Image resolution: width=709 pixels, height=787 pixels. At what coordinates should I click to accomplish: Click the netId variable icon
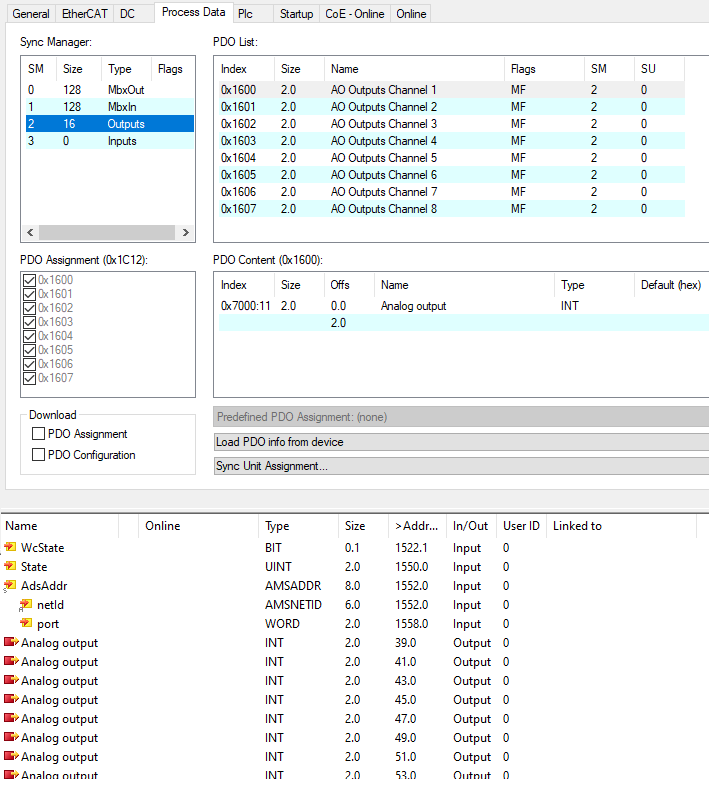tap(26, 604)
